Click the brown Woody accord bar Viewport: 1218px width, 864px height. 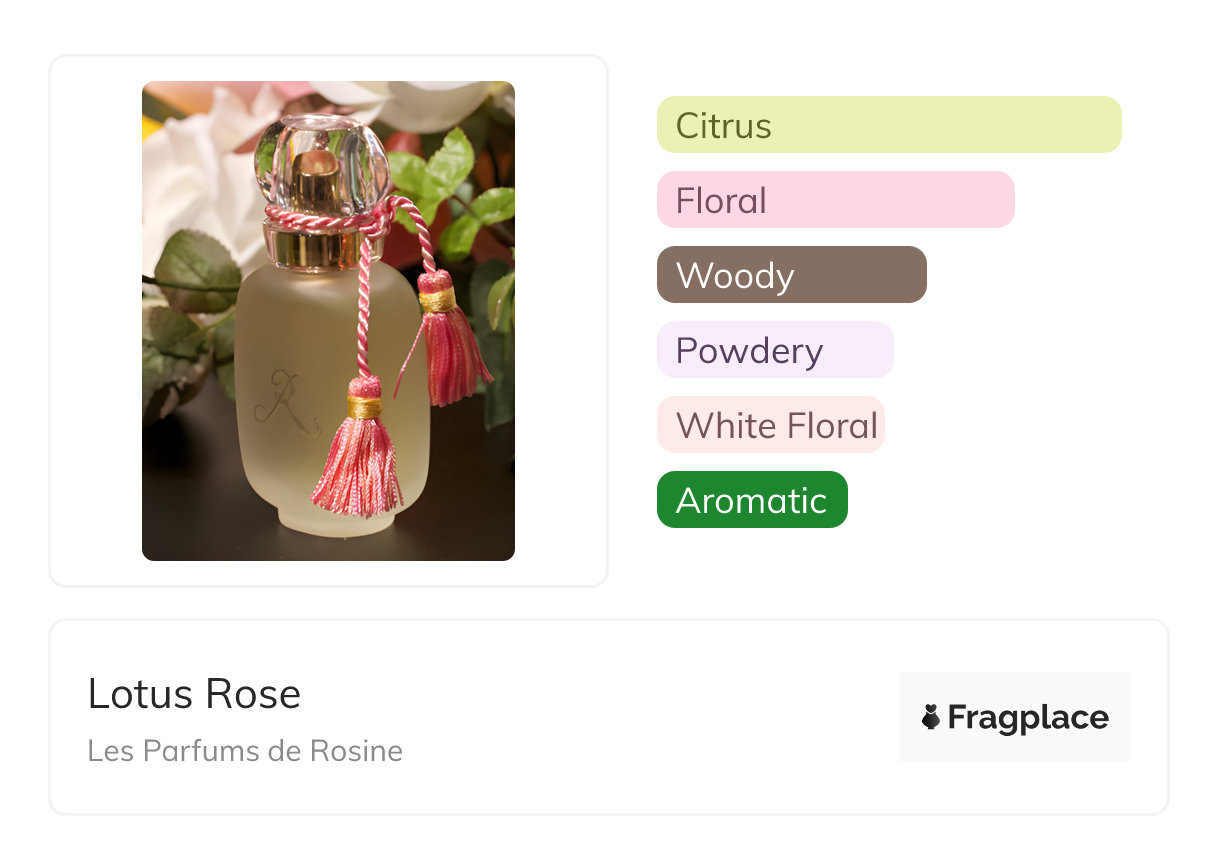(x=791, y=275)
